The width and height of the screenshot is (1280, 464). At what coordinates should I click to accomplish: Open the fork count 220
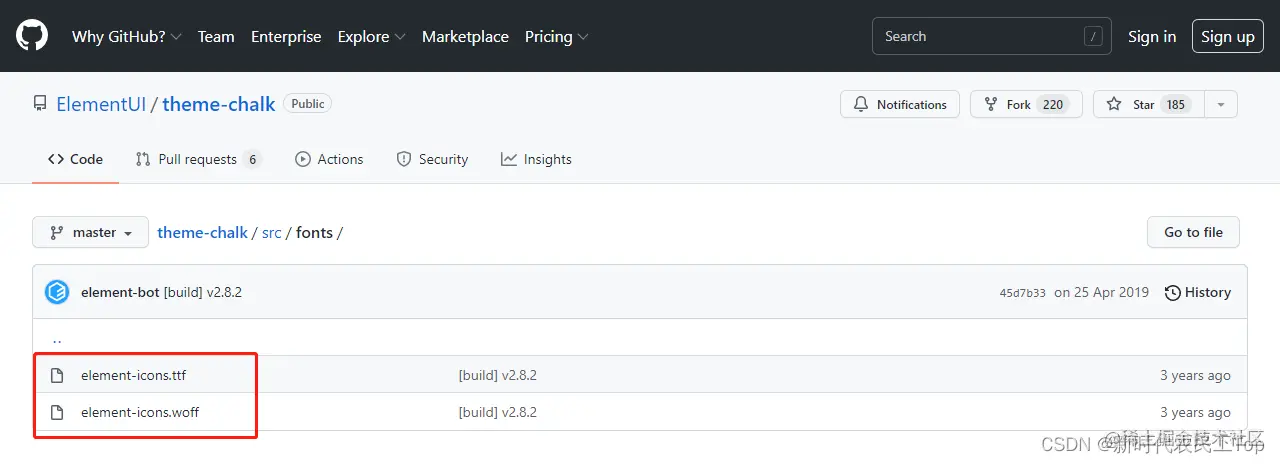pos(1052,104)
